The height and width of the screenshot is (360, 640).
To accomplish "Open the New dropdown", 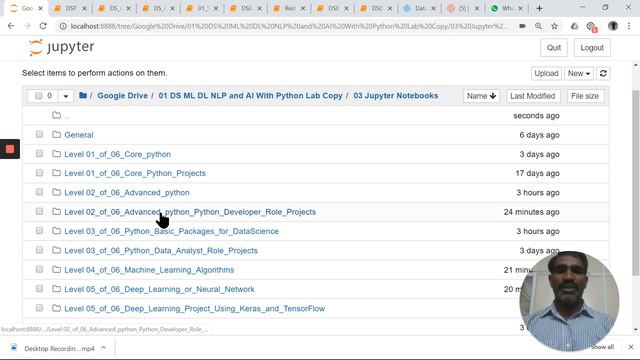I will pyautogui.click(x=579, y=73).
